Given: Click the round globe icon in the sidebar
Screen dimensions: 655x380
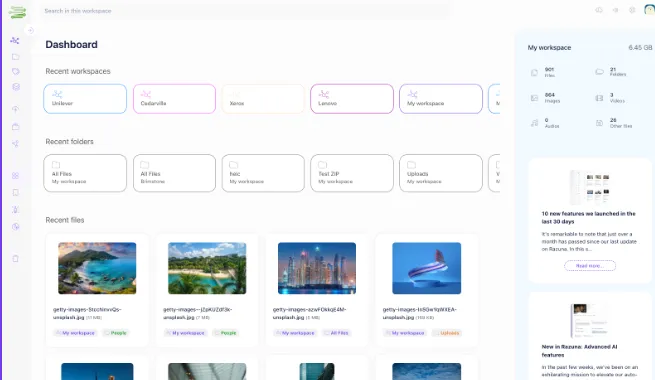Looking at the screenshot, I should point(15,227).
